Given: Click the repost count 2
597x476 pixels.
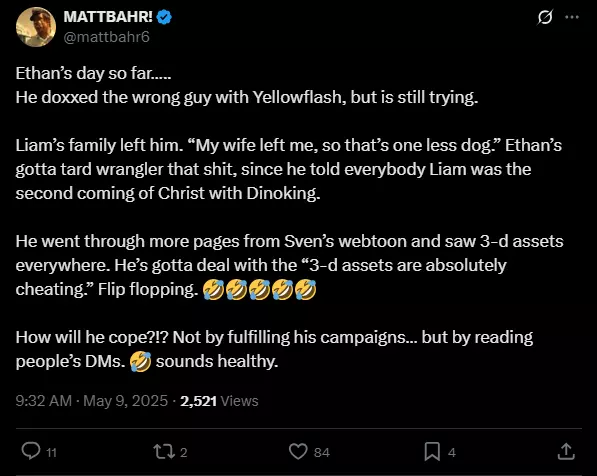Looking at the screenshot, I should tap(184, 452).
